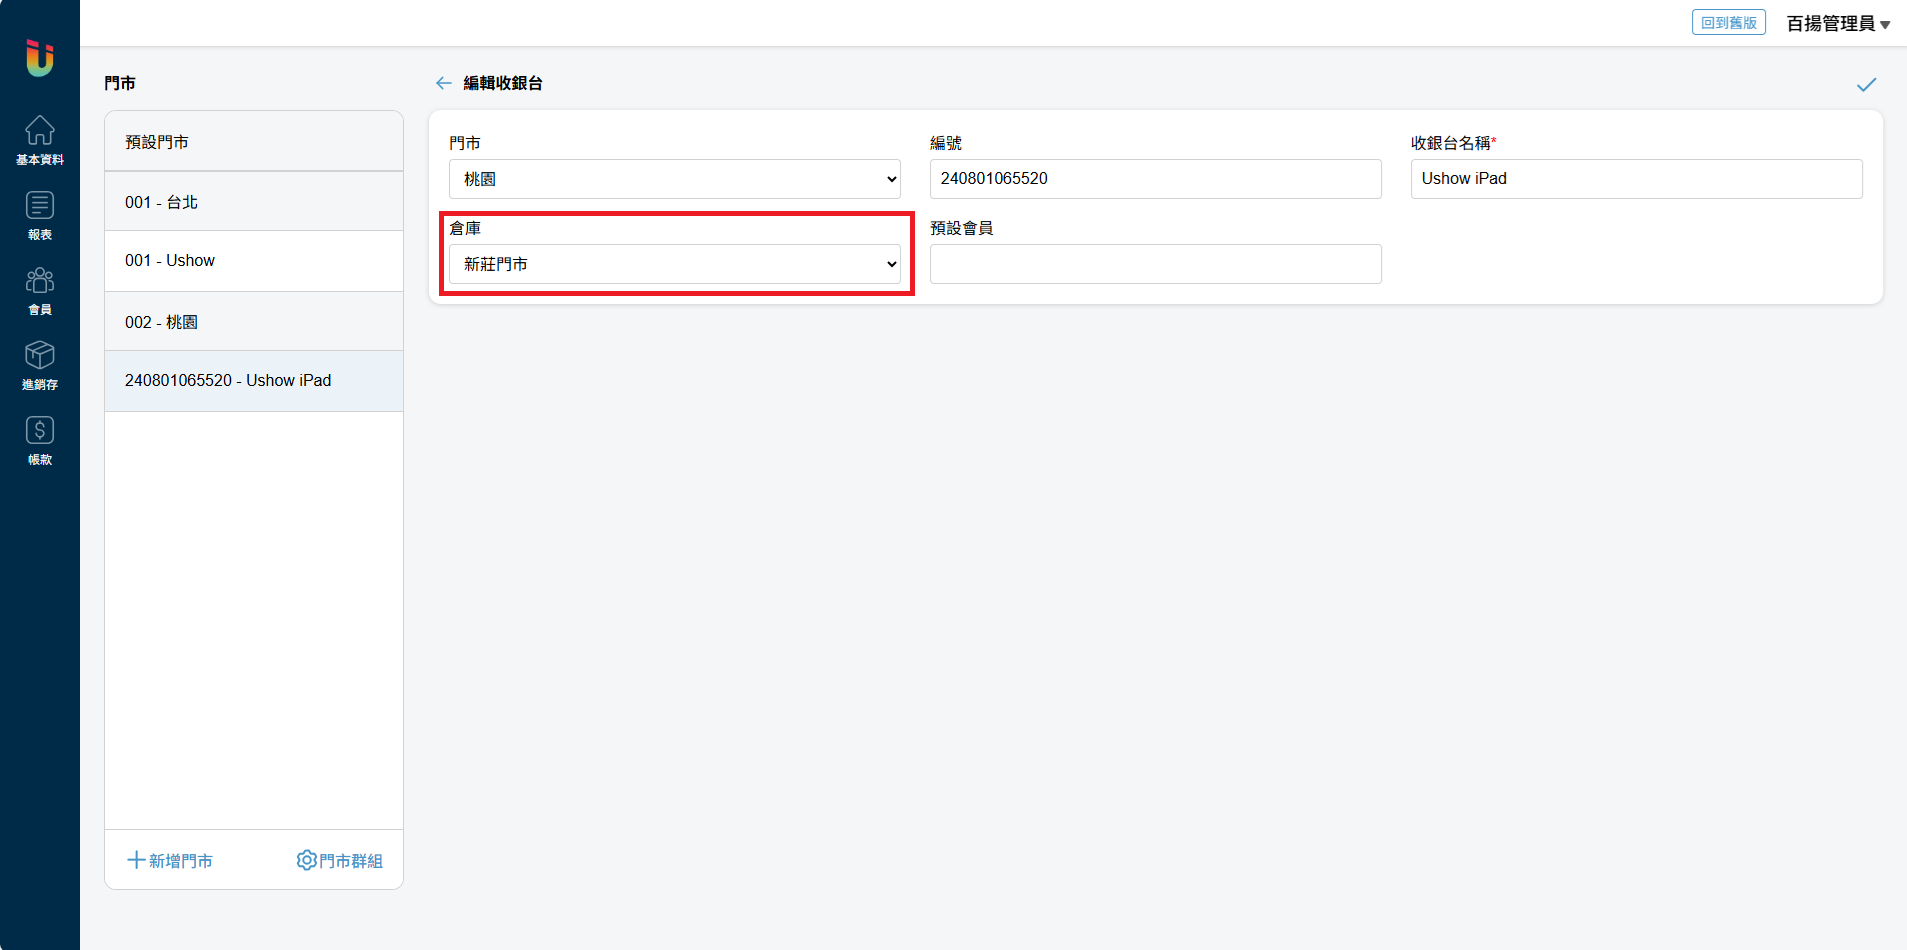The width and height of the screenshot is (1907, 950).
Task: Click the 編號 input field
Action: point(1155,179)
